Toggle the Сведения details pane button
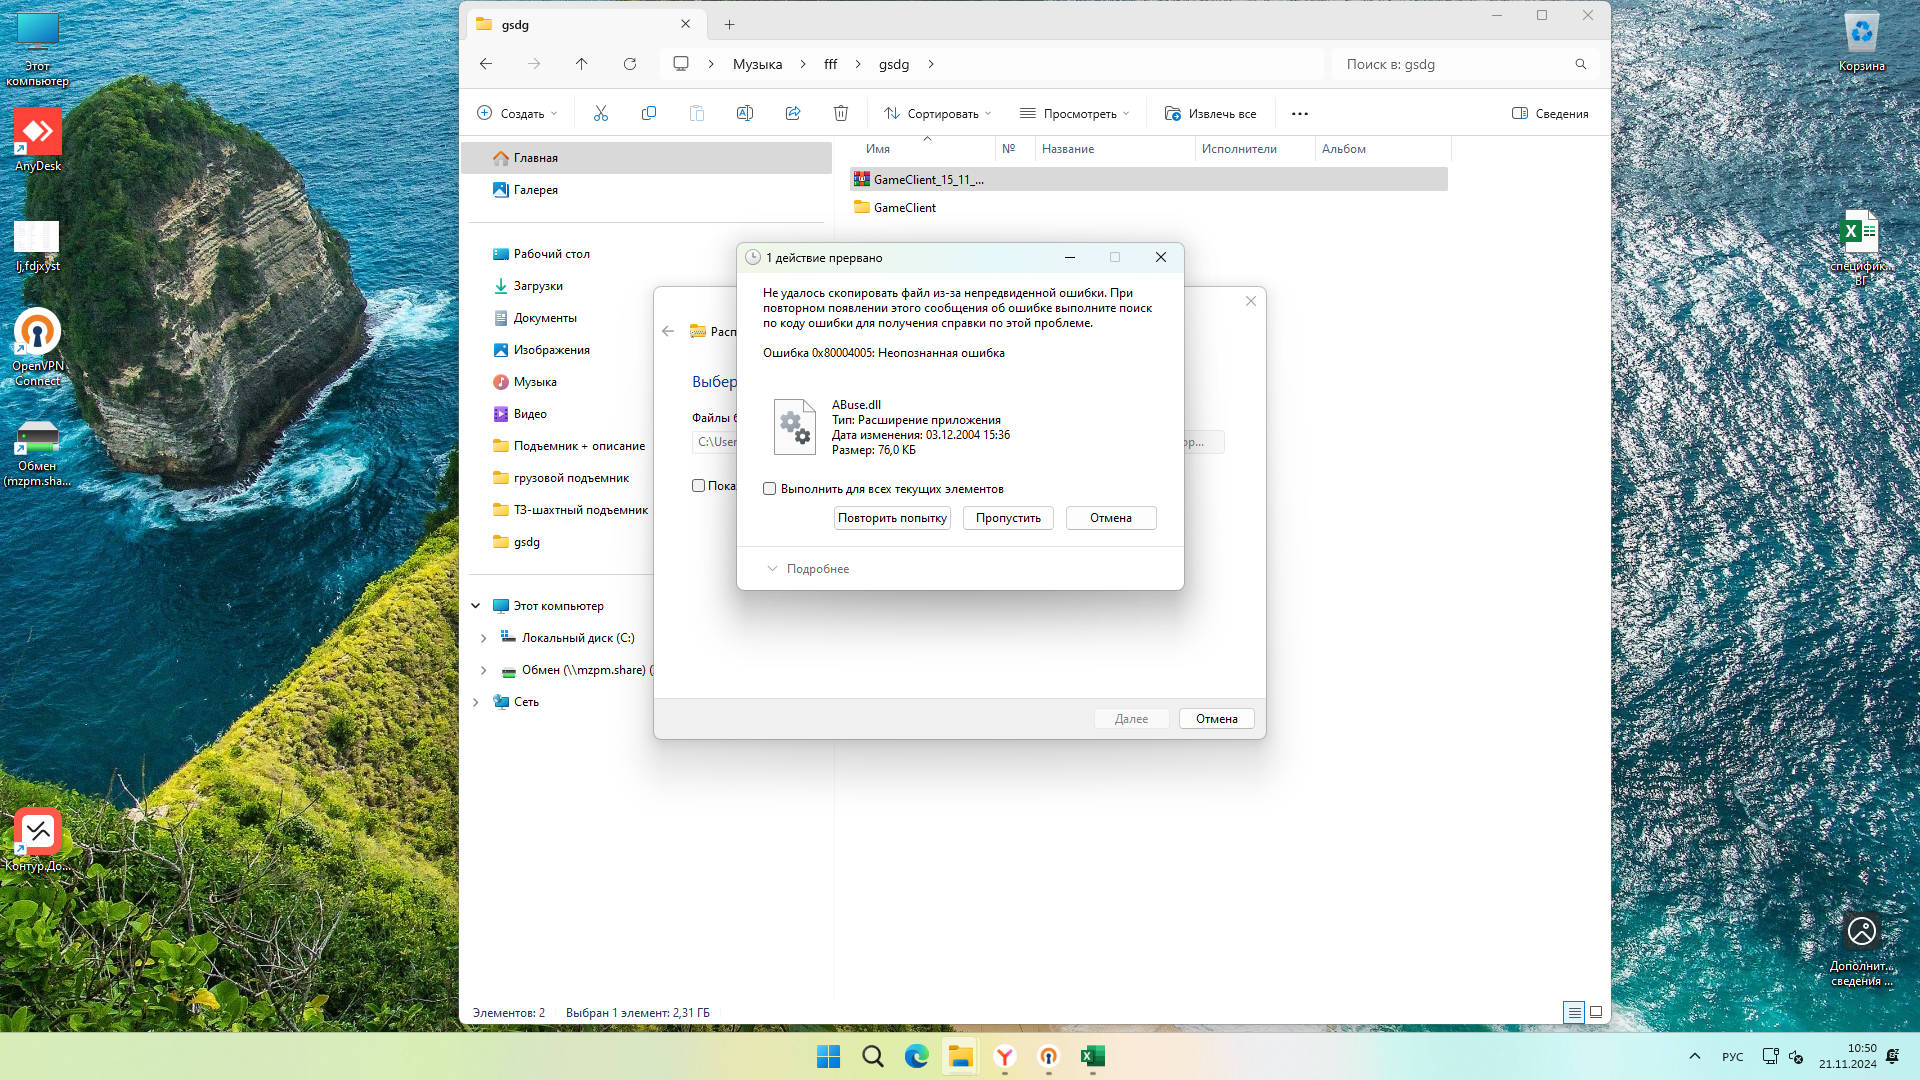Image resolution: width=1920 pixels, height=1080 pixels. (1550, 114)
